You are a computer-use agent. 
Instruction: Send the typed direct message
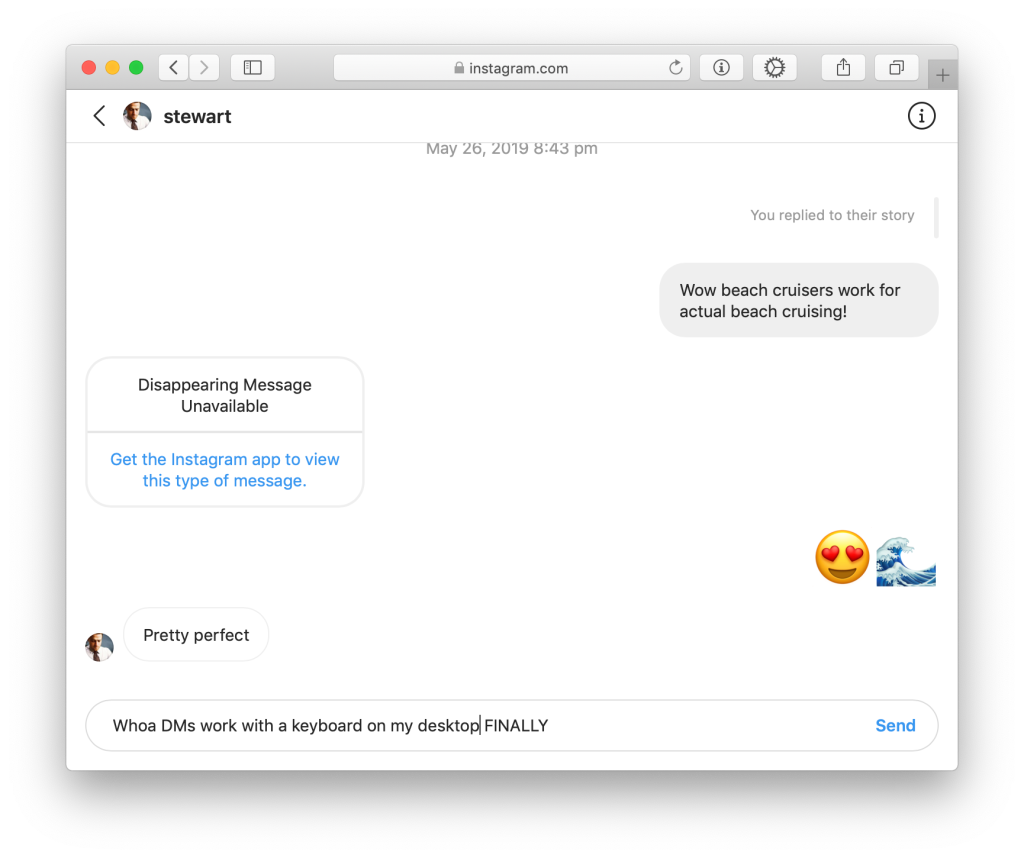pos(895,725)
